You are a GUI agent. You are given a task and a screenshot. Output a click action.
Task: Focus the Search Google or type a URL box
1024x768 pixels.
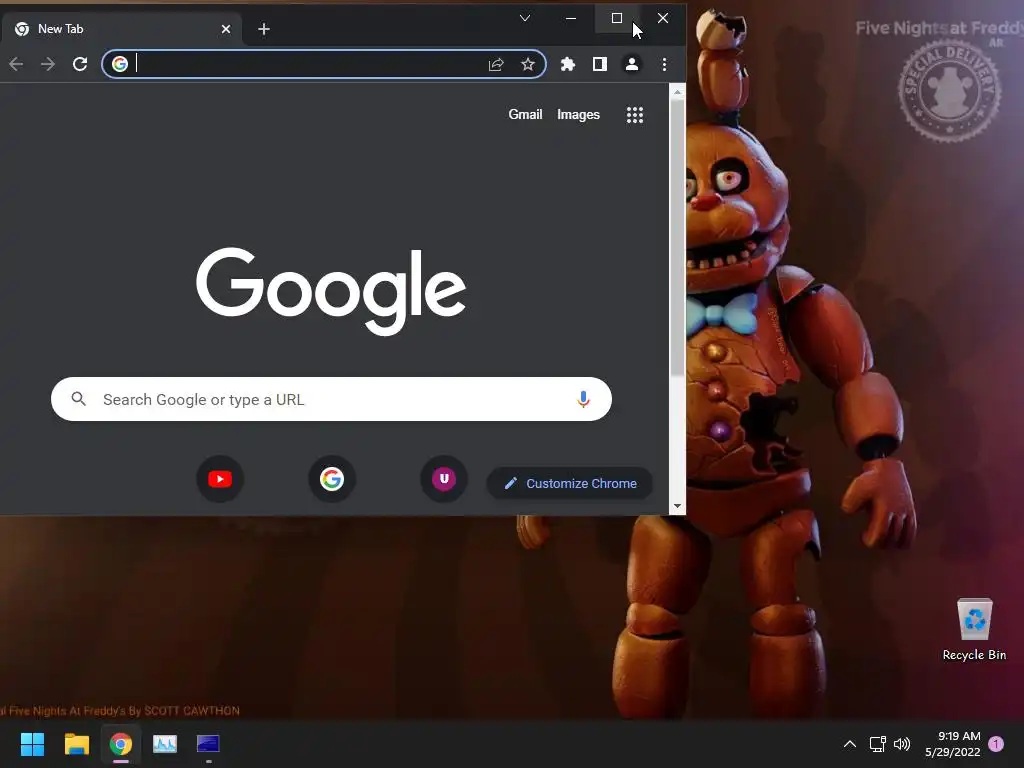(x=331, y=399)
